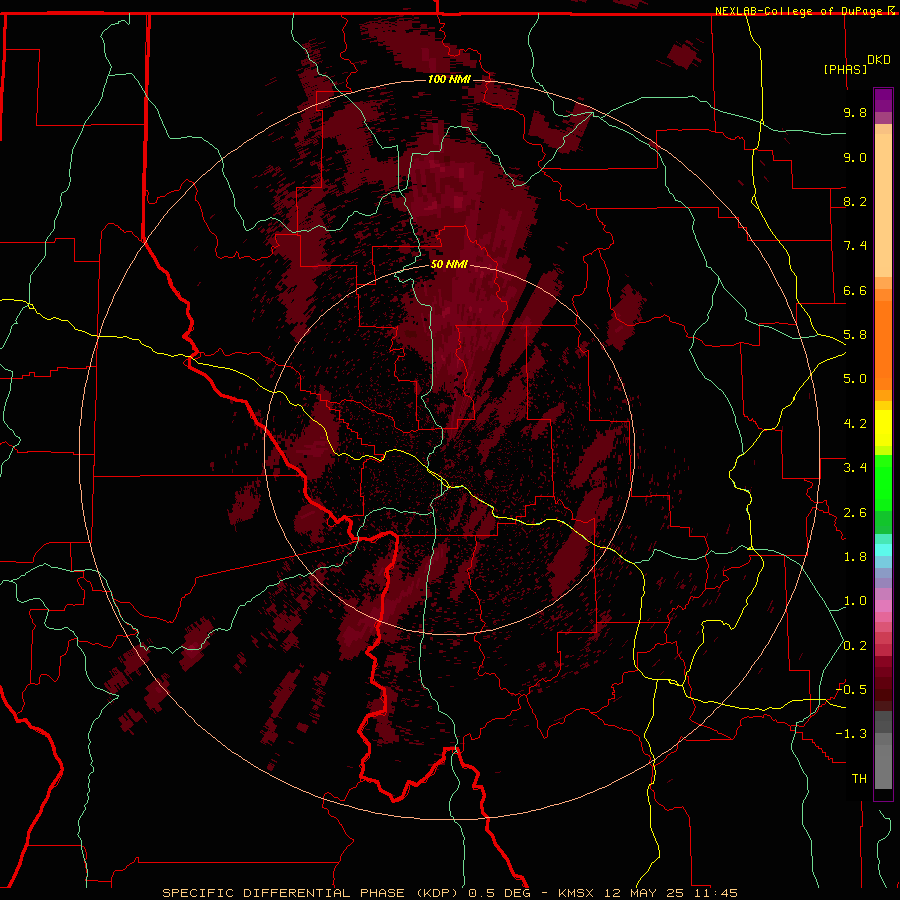900x900 pixels.
Task: Click the -1.3 value on color scale
Action: click(852, 734)
